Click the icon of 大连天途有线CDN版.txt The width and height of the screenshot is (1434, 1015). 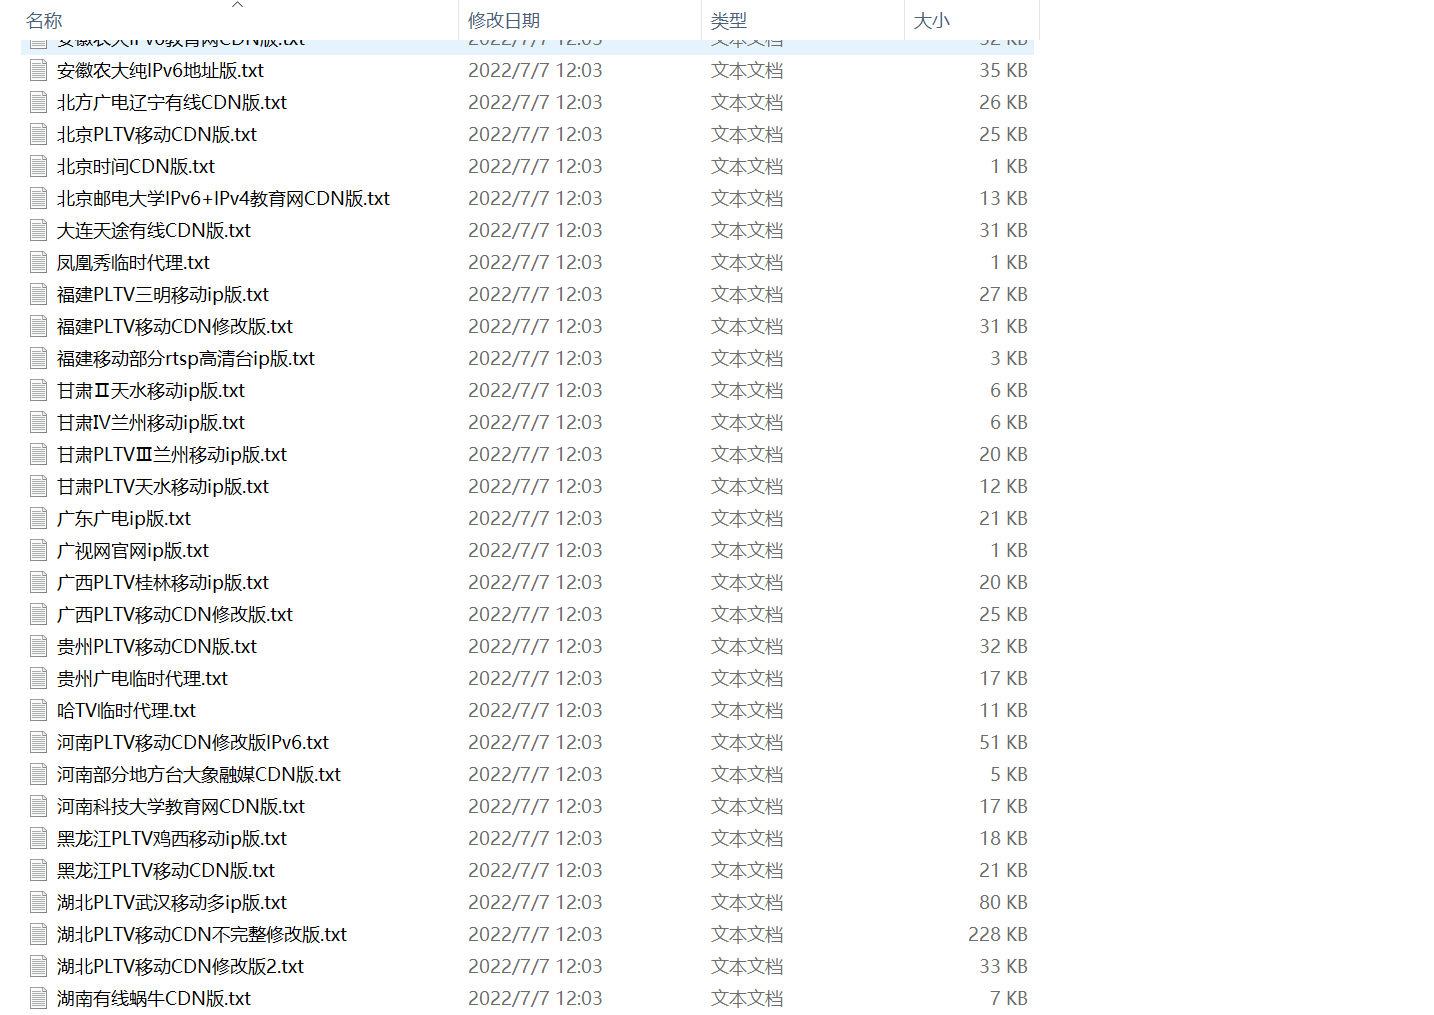(39, 230)
